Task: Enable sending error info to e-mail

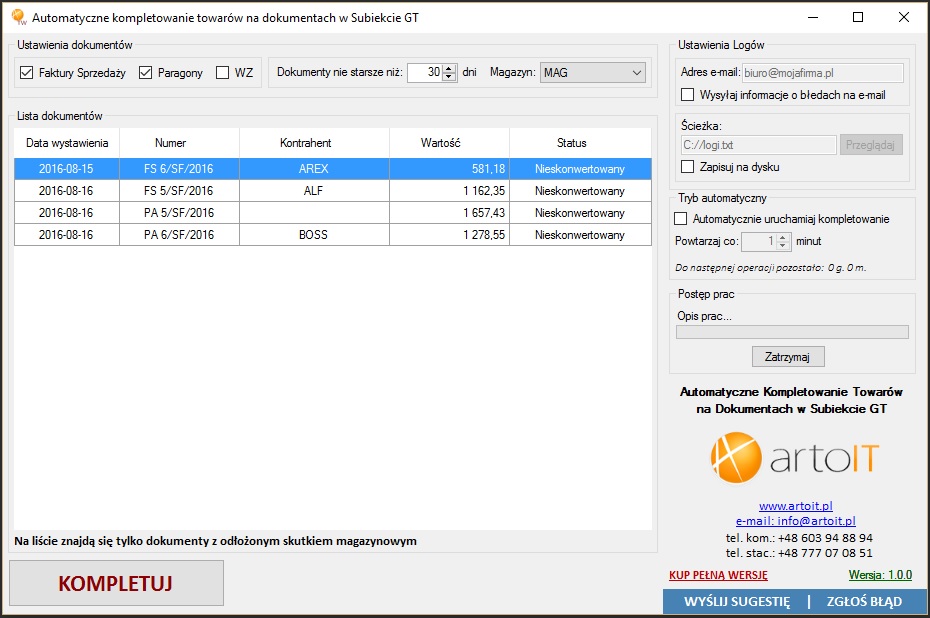Action: 687,95
